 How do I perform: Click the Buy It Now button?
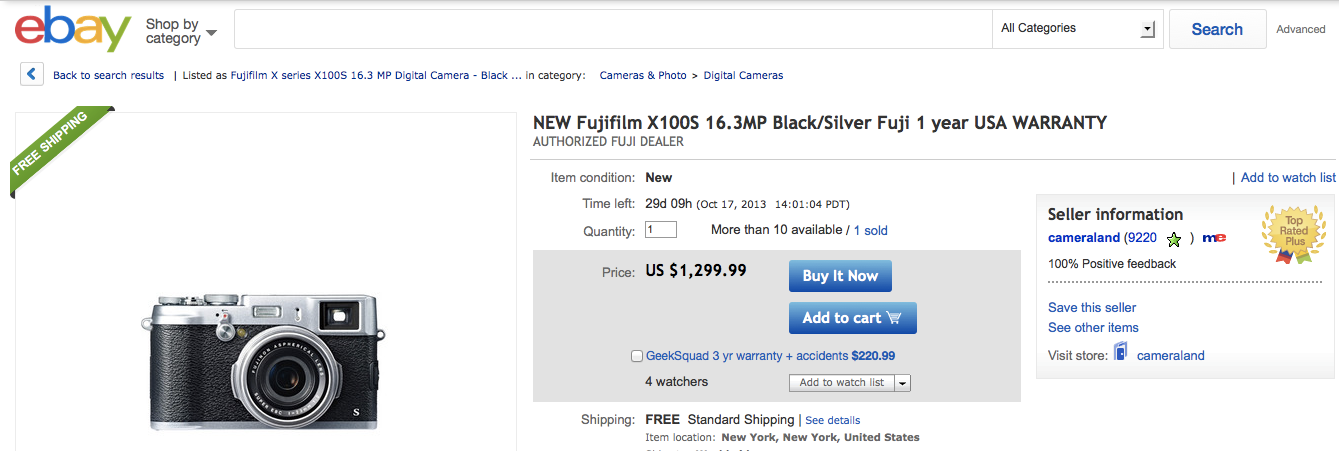point(840,276)
